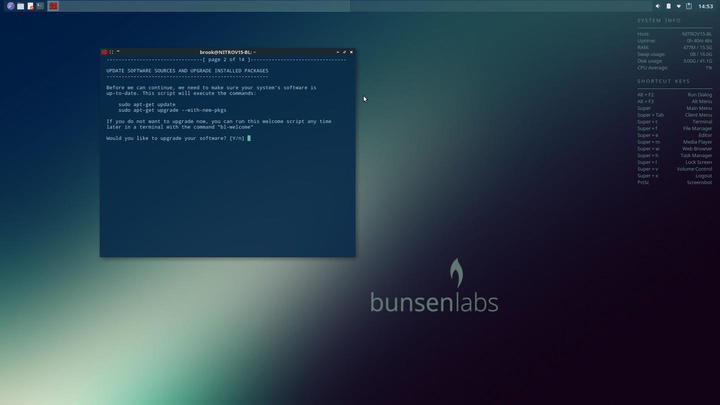The width and height of the screenshot is (720, 405).
Task: Launch the text editor from panel
Action: (x=30, y=6)
